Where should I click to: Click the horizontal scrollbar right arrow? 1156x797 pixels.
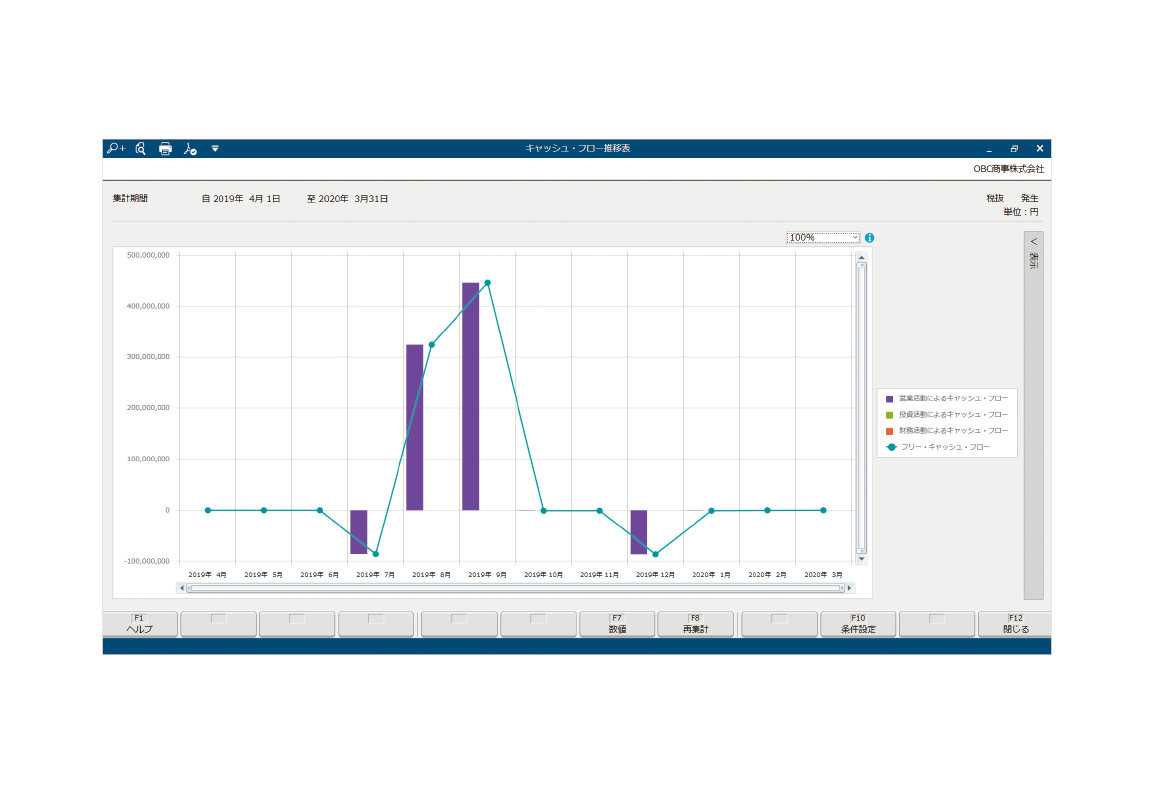(x=850, y=588)
